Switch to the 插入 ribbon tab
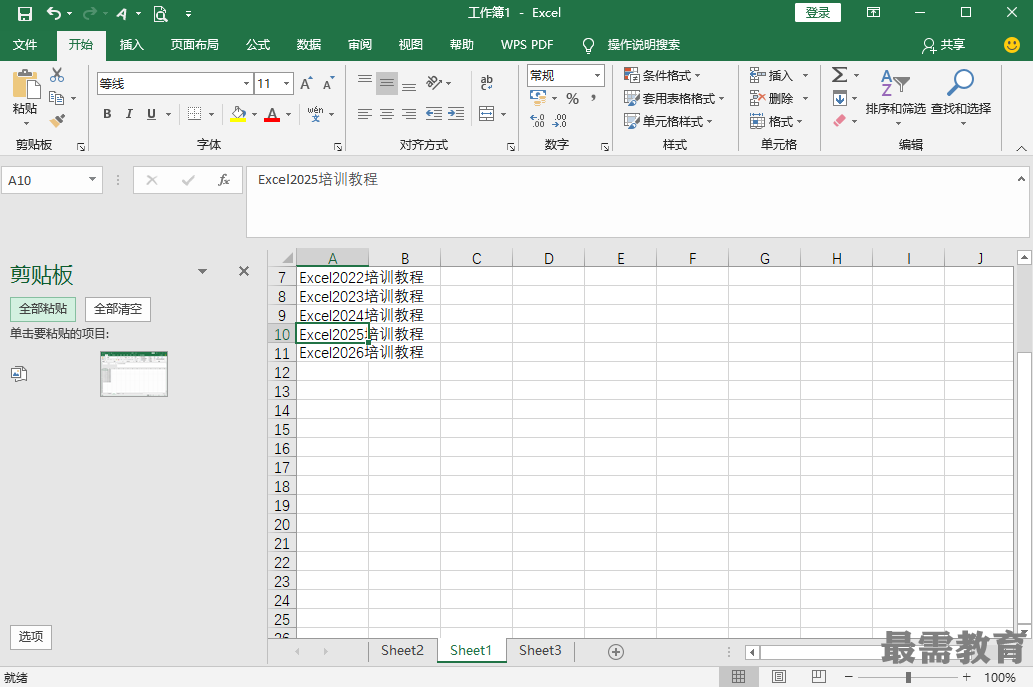Image resolution: width=1033 pixels, height=687 pixels. (131, 45)
